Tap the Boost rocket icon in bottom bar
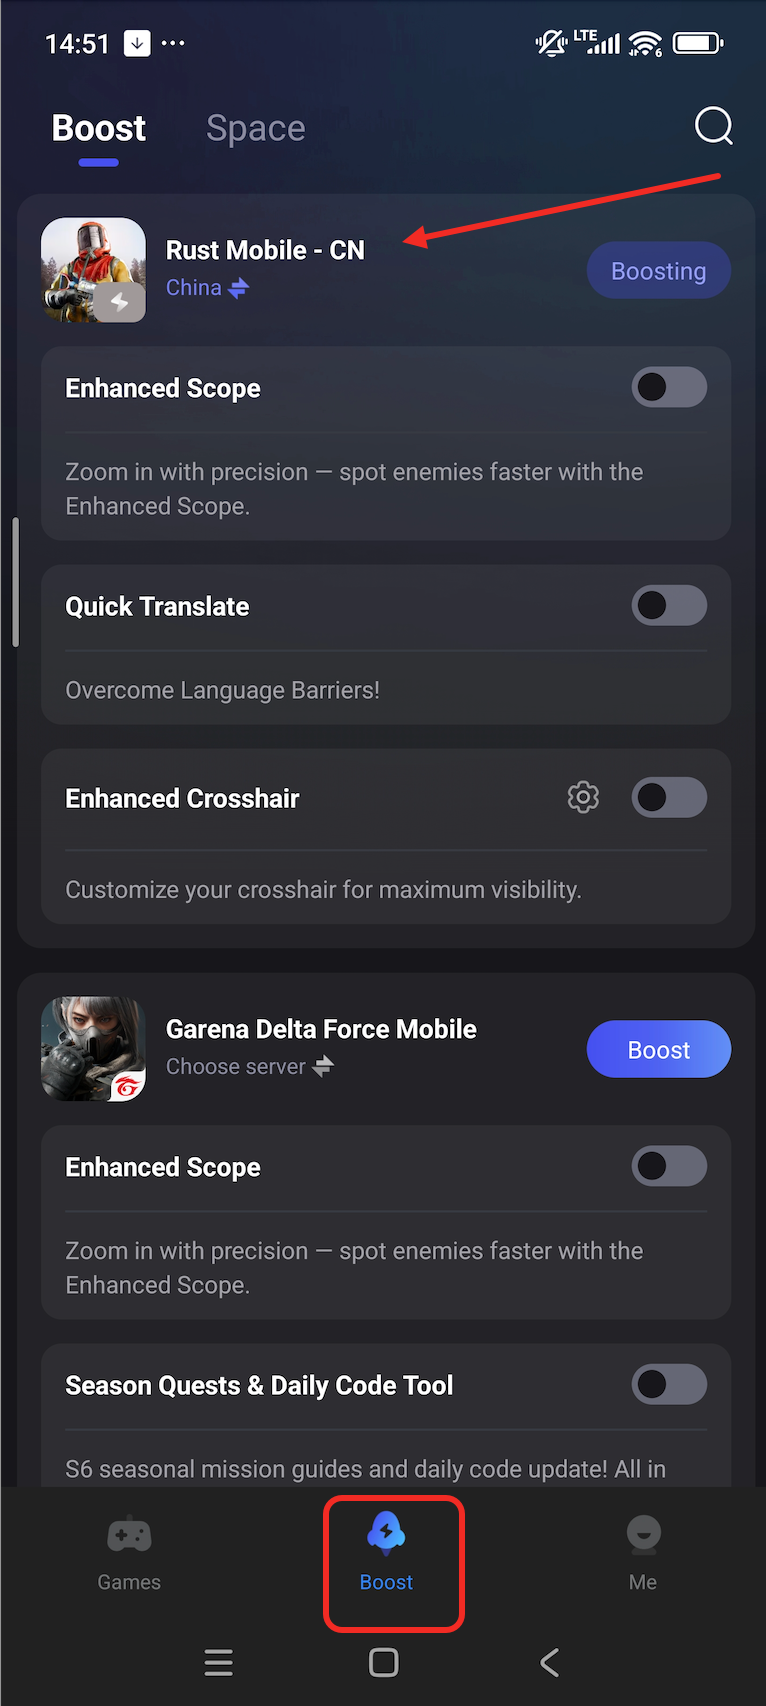Screen dimensions: 766x1706 click(x=386, y=1533)
